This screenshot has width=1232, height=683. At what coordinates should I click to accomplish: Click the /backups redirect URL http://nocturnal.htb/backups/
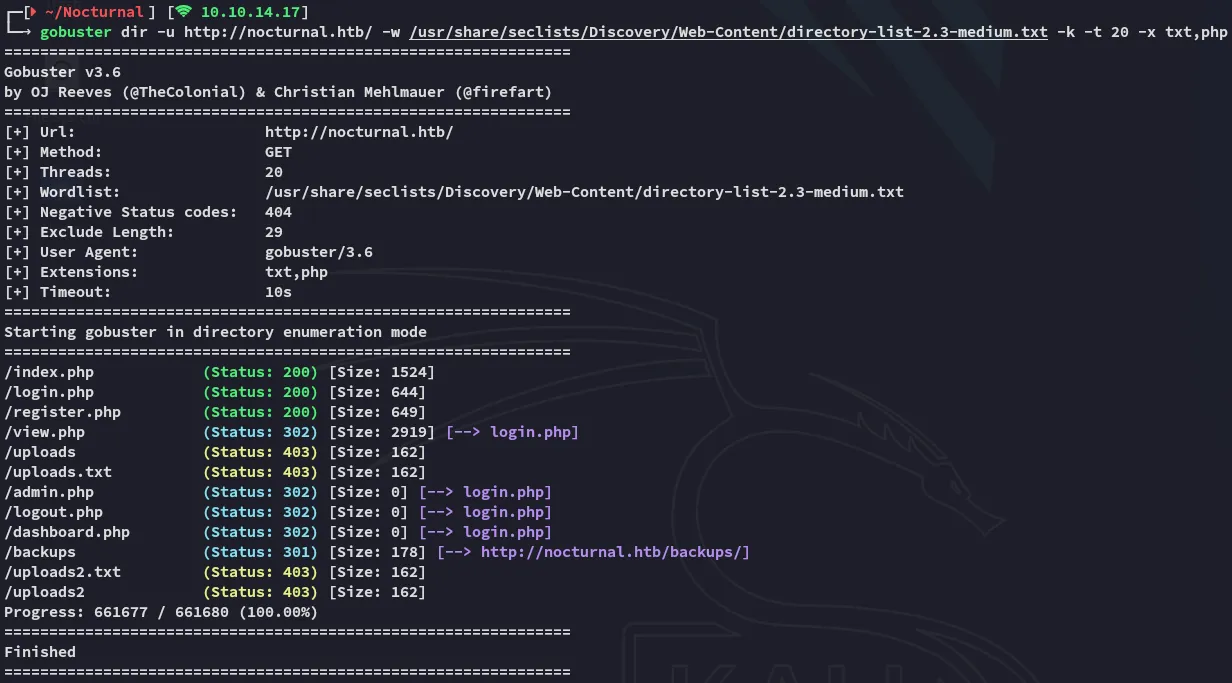tap(614, 552)
